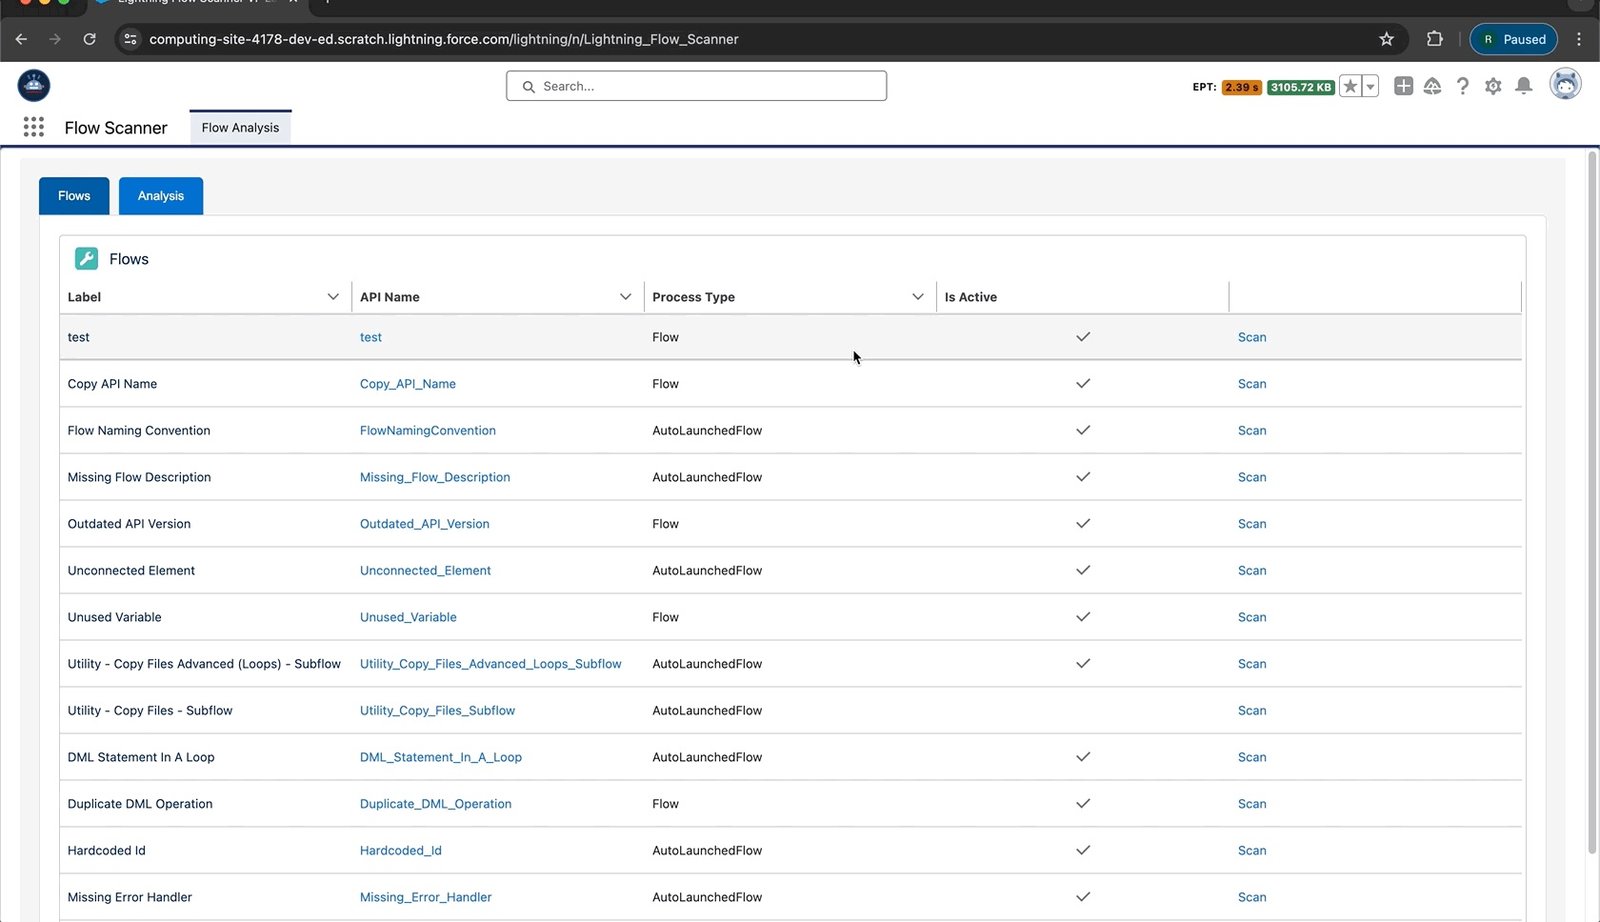This screenshot has height=922, width=1600.
Task: Scan the Unconnected Element flow
Action: [1252, 571]
